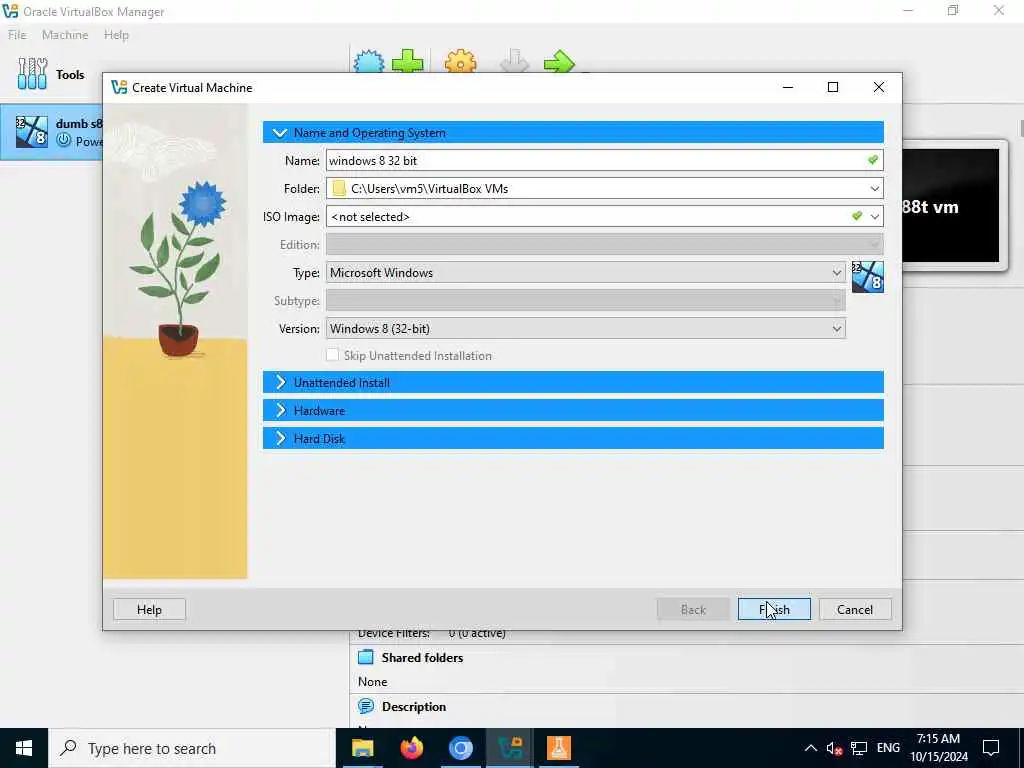Viewport: 1024px width, 768px height.
Task: Click the ENG language indicator
Action: pyautogui.click(x=888, y=748)
